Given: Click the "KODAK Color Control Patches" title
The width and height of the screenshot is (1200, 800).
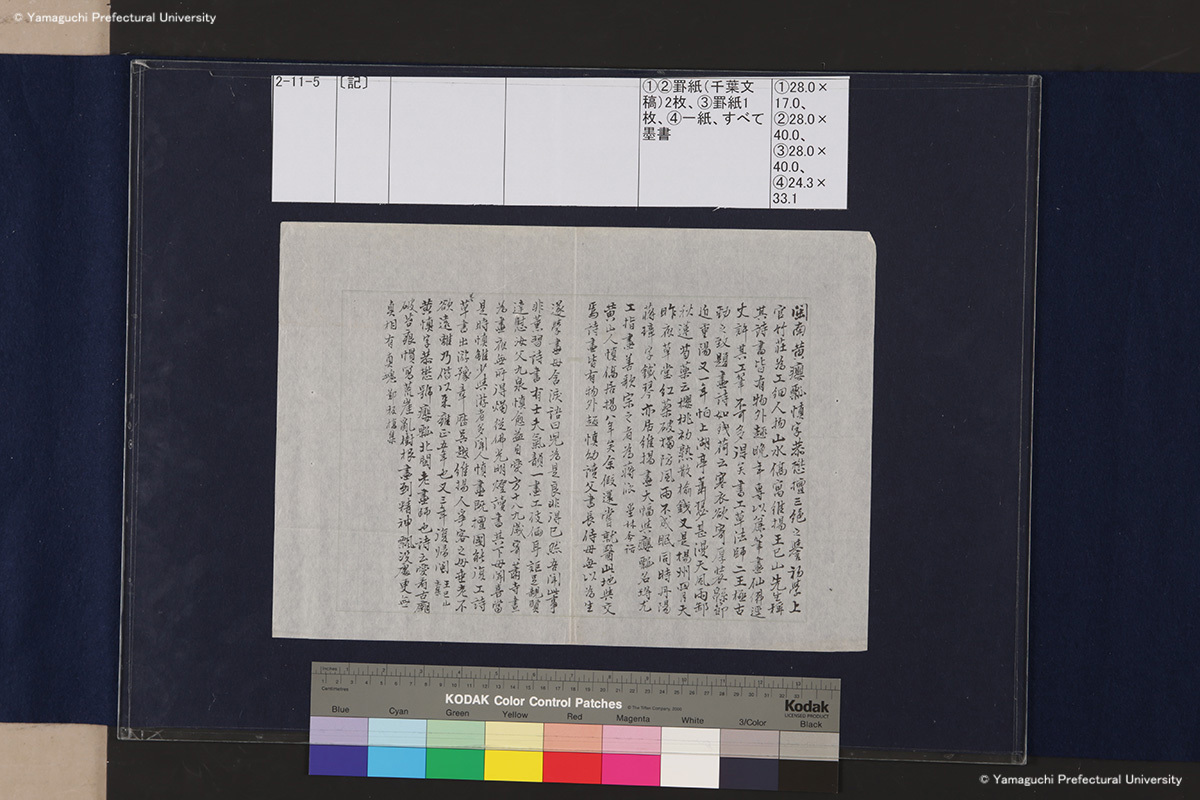Looking at the screenshot, I should (534, 703).
